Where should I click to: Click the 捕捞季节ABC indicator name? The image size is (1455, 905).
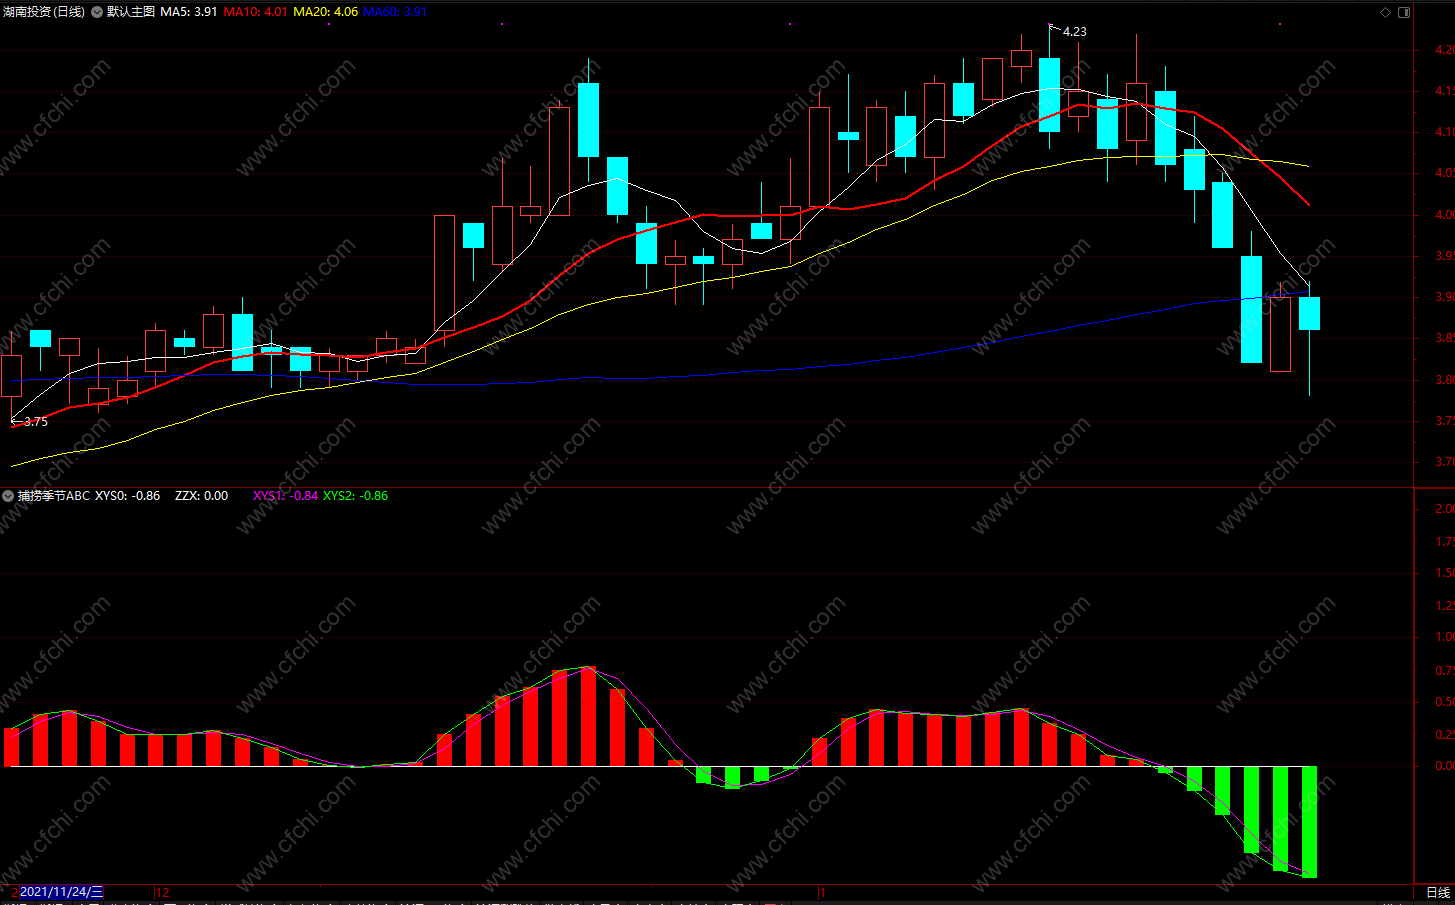pos(54,496)
